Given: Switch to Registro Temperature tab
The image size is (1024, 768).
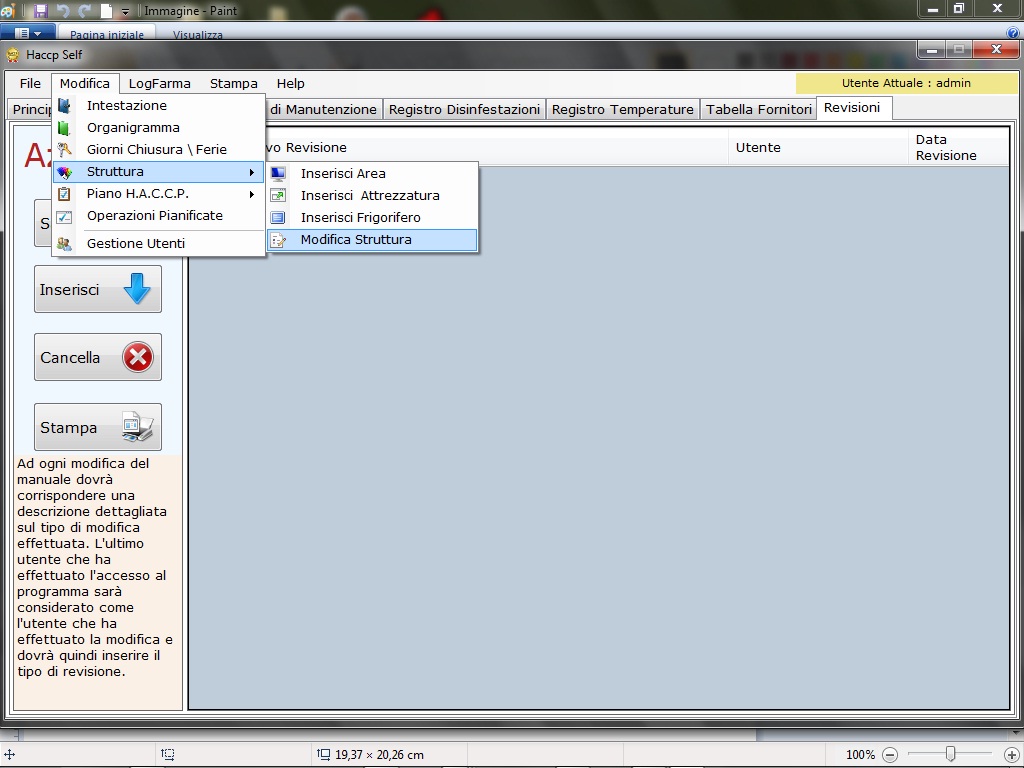Looking at the screenshot, I should tap(622, 110).
